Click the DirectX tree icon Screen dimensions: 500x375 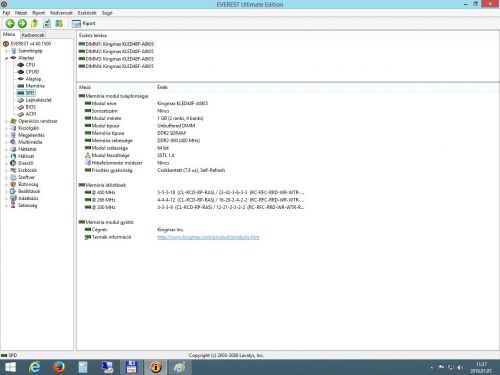tap(13, 163)
